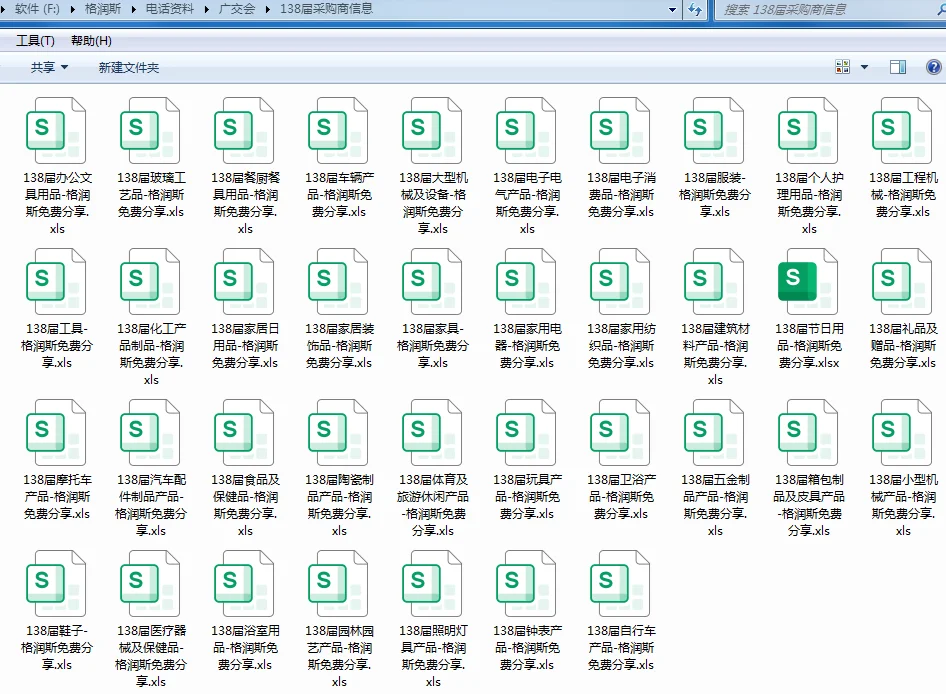Select the 138届服装 Excel file icon

(713, 130)
